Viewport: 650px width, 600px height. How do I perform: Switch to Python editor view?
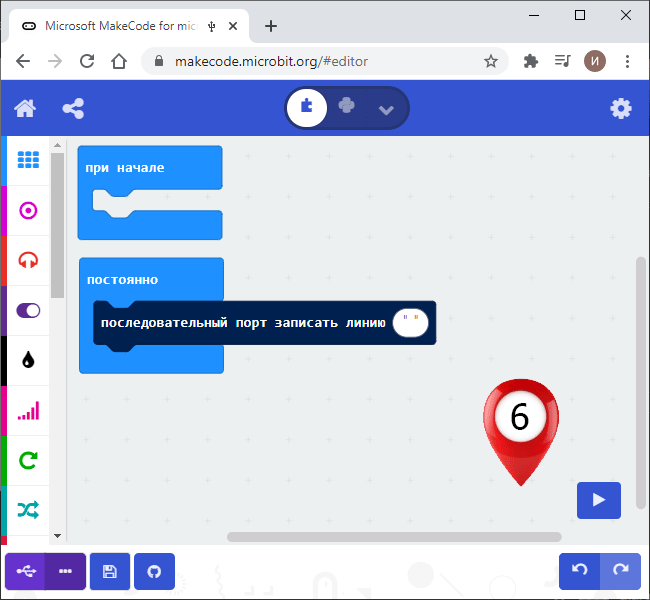pyautogui.click(x=347, y=106)
